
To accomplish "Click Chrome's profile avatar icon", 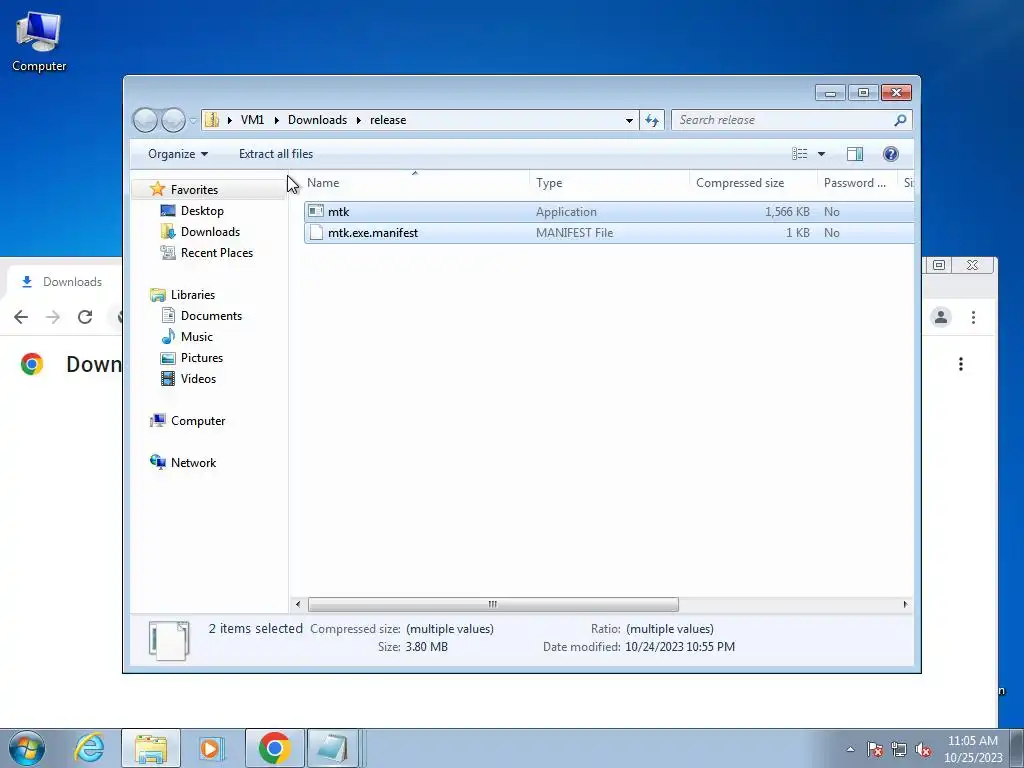I will point(940,317).
